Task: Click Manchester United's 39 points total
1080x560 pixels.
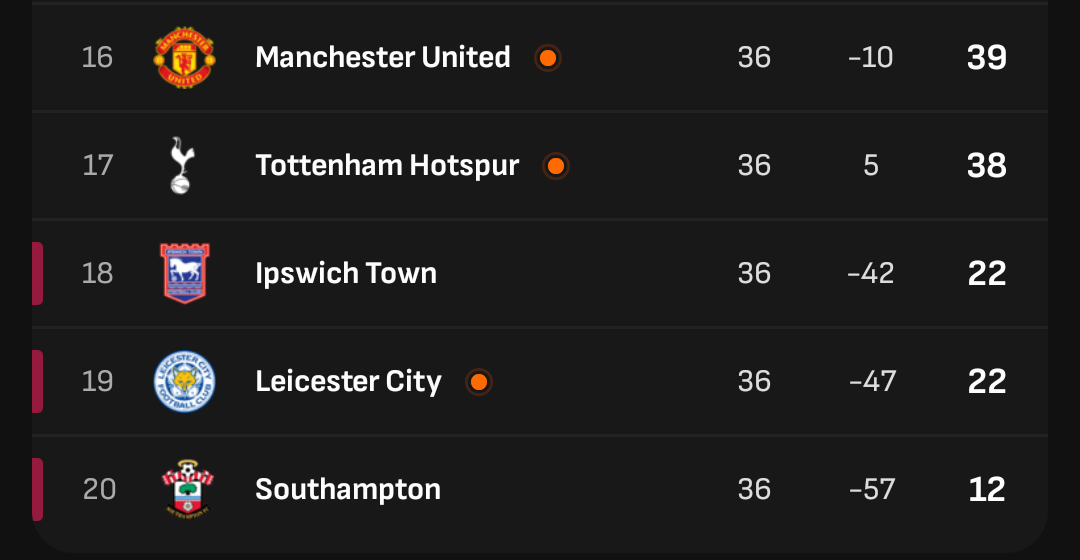Action: (987, 57)
